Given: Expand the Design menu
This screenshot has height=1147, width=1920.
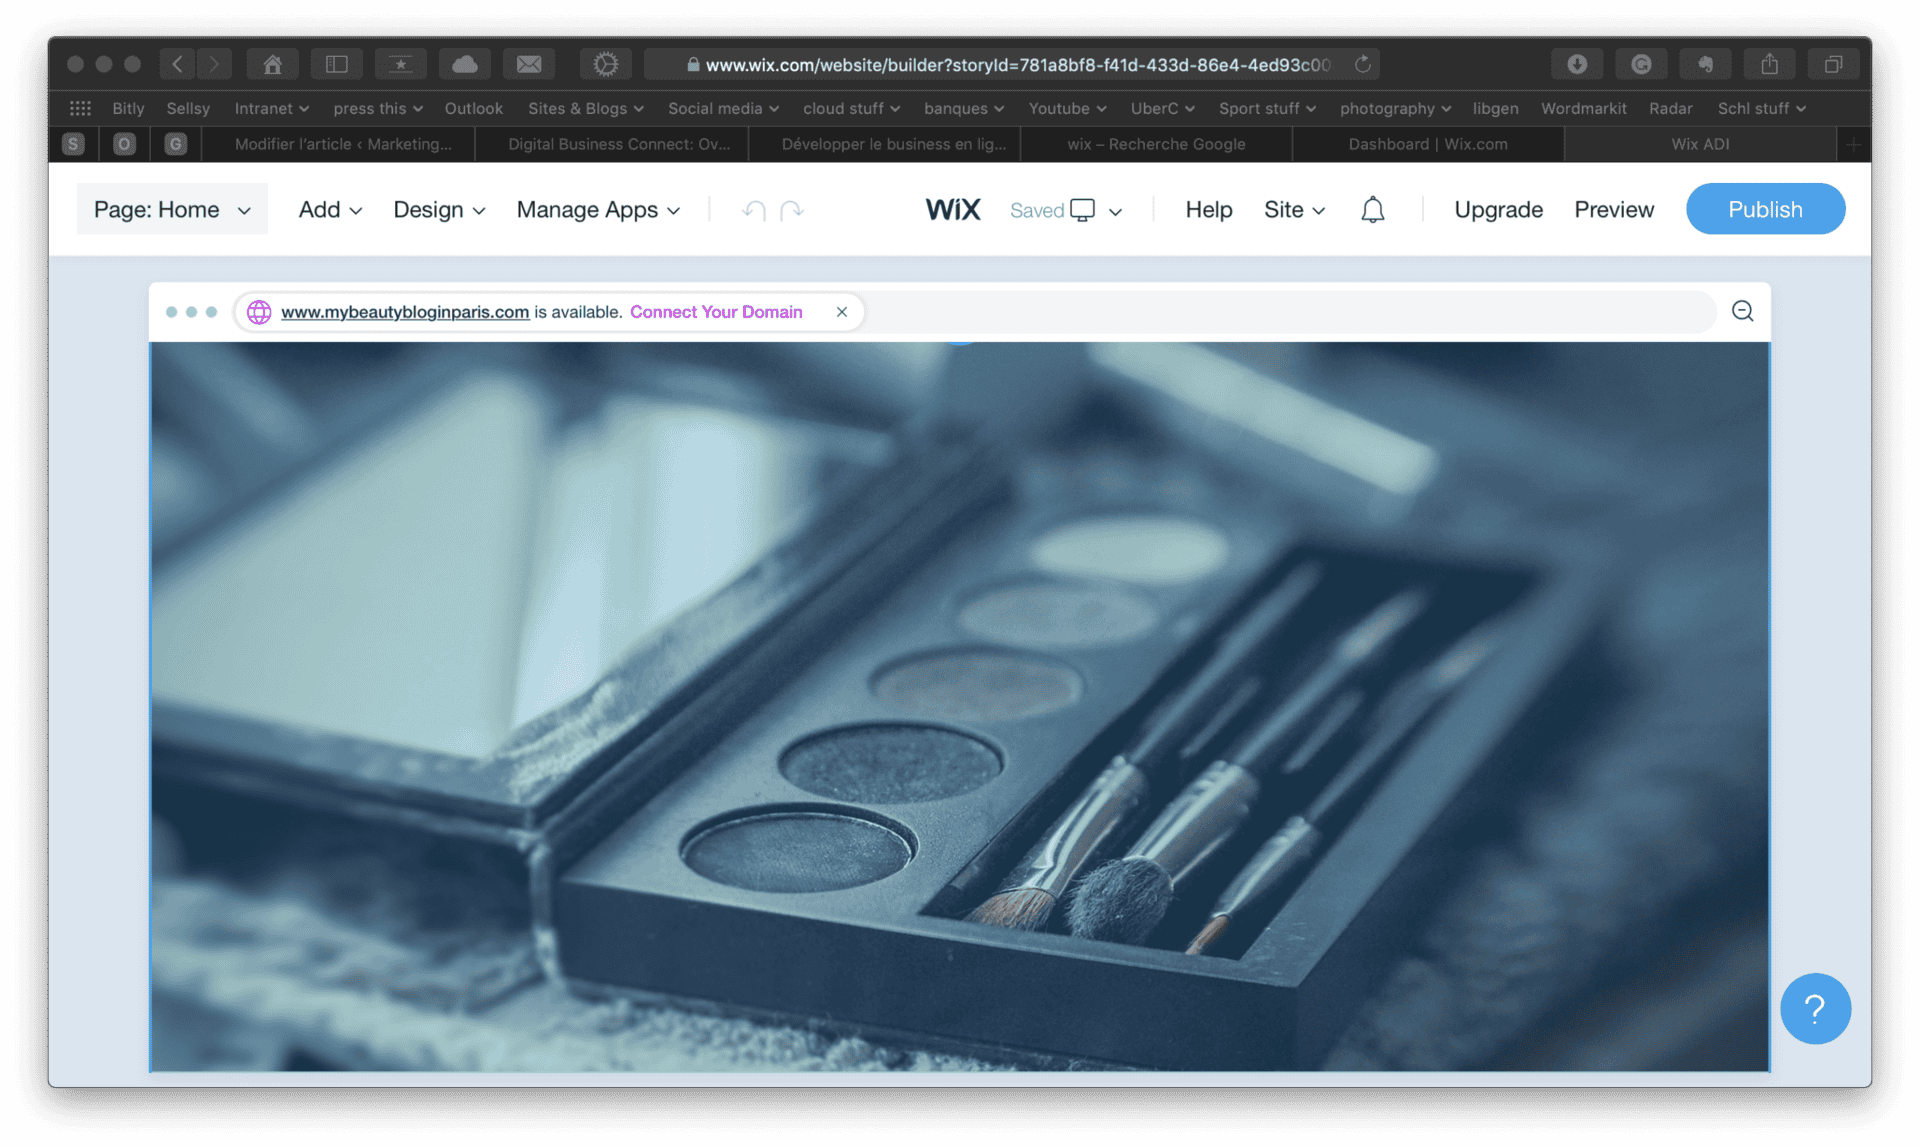Looking at the screenshot, I should (439, 210).
